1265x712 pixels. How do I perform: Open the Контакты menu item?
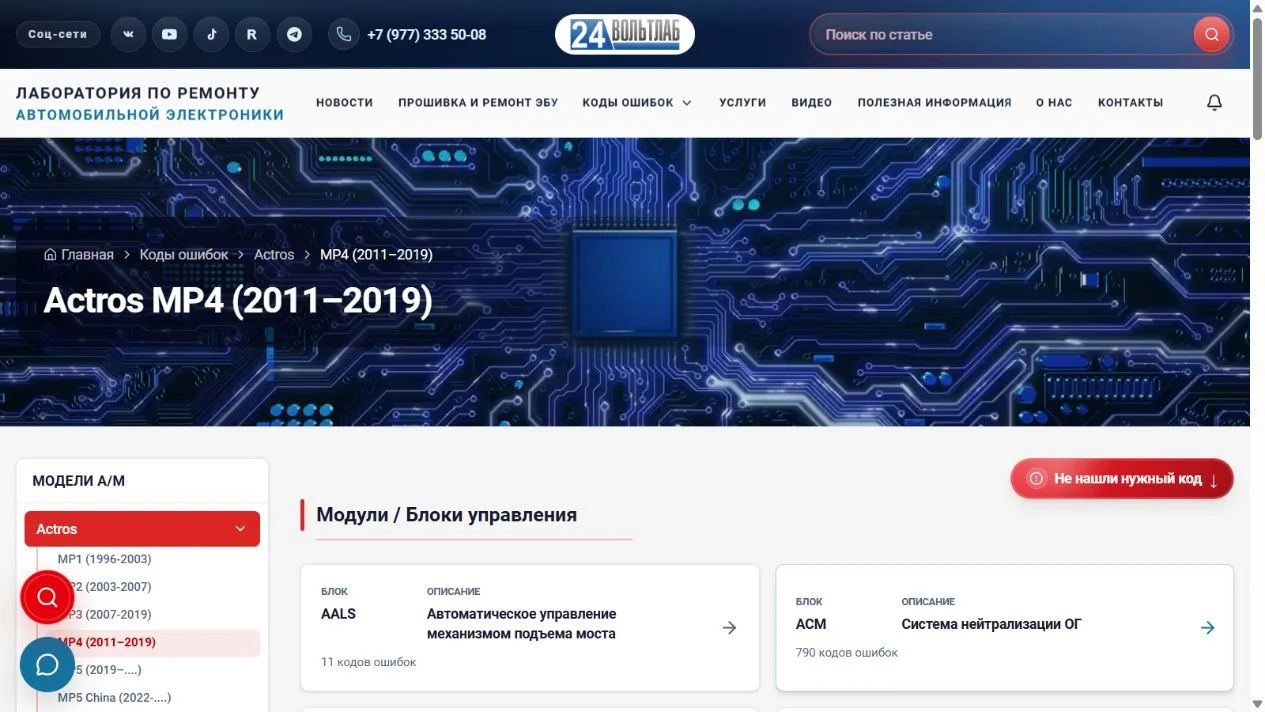coord(1130,102)
